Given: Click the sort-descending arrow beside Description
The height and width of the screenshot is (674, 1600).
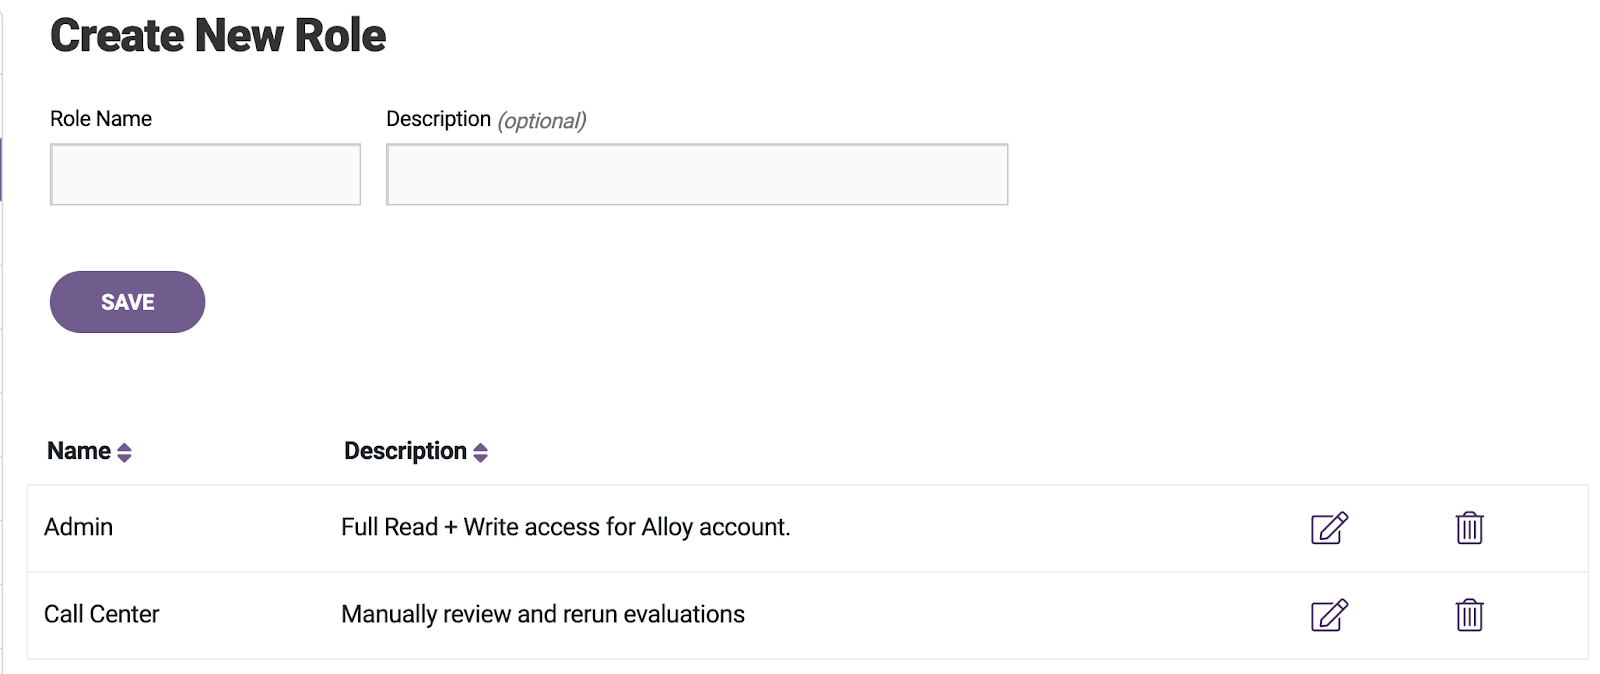Looking at the screenshot, I should [480, 458].
